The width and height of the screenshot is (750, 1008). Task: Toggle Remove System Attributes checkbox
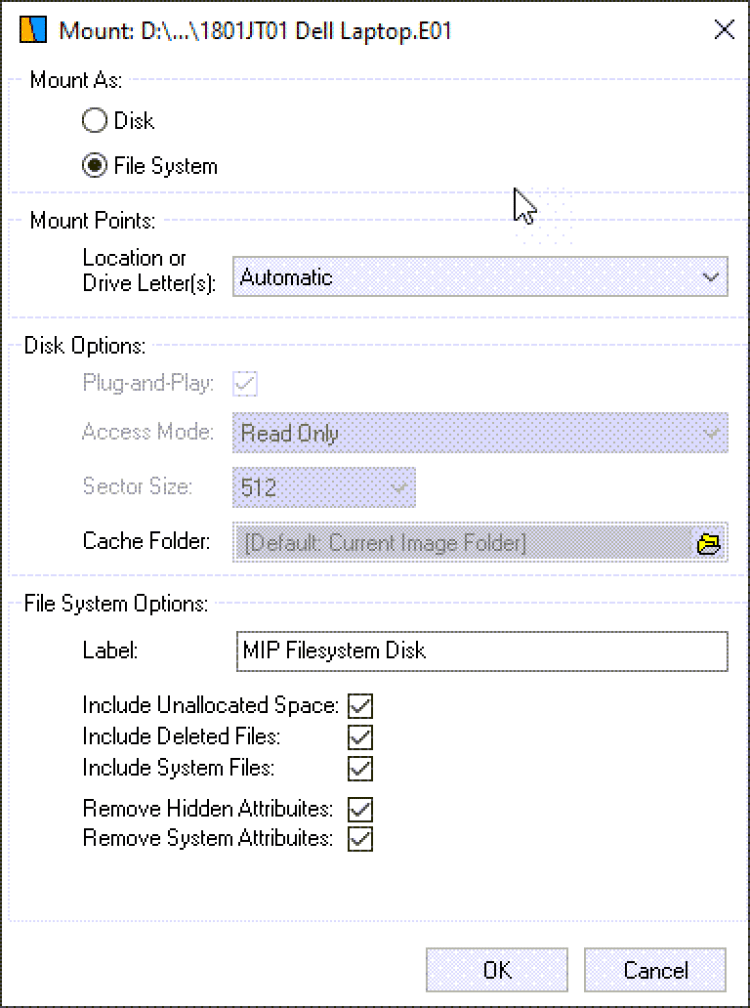[x=361, y=838]
